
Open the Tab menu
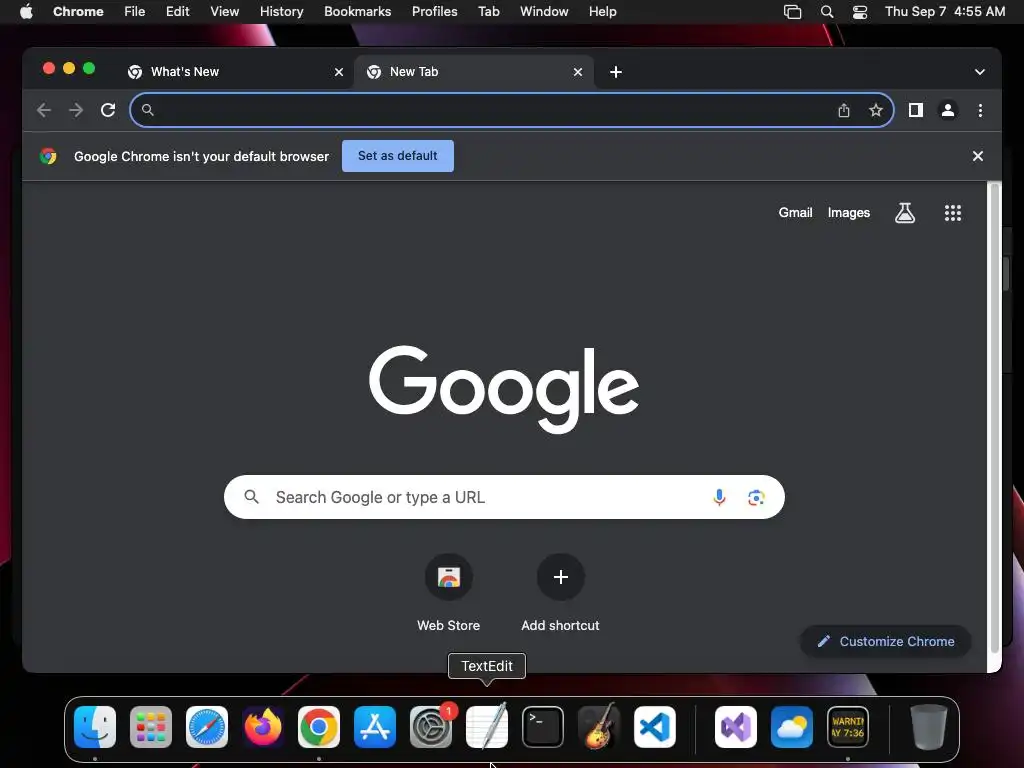pos(488,12)
